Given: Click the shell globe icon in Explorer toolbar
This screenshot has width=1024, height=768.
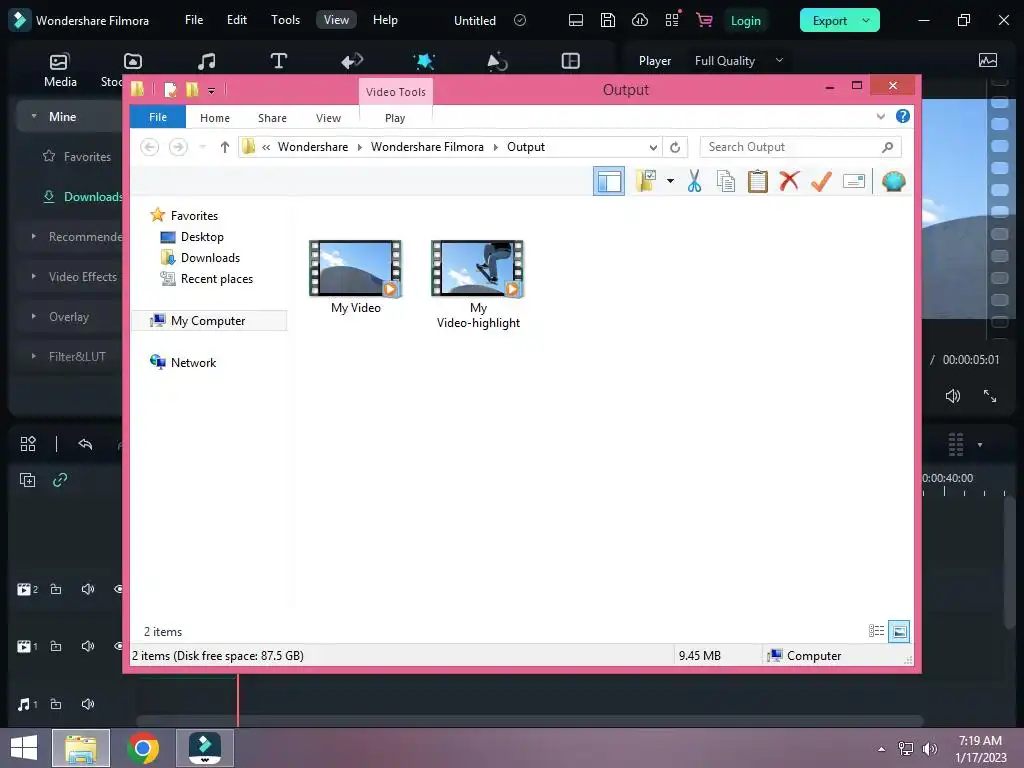Looking at the screenshot, I should tap(893, 181).
